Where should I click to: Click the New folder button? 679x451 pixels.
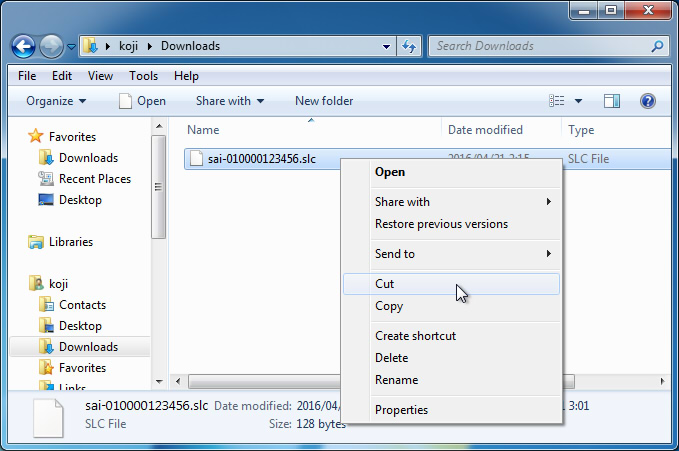pos(323,101)
